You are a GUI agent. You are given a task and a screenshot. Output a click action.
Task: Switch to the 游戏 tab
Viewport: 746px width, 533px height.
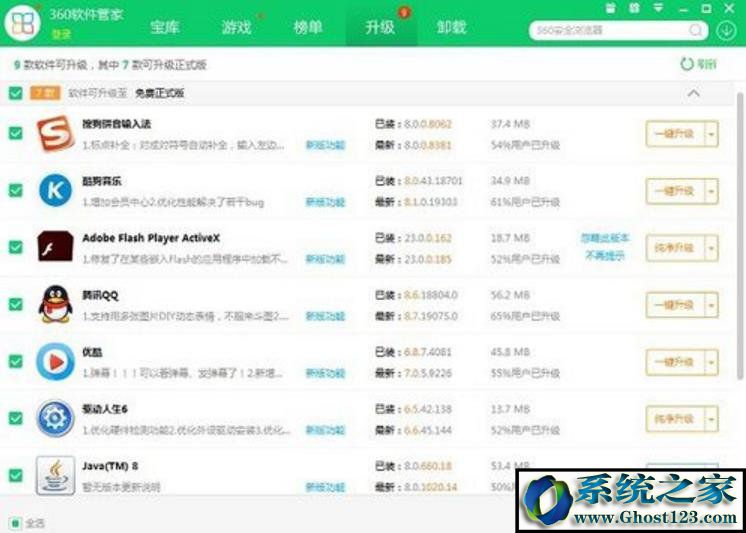point(236,27)
